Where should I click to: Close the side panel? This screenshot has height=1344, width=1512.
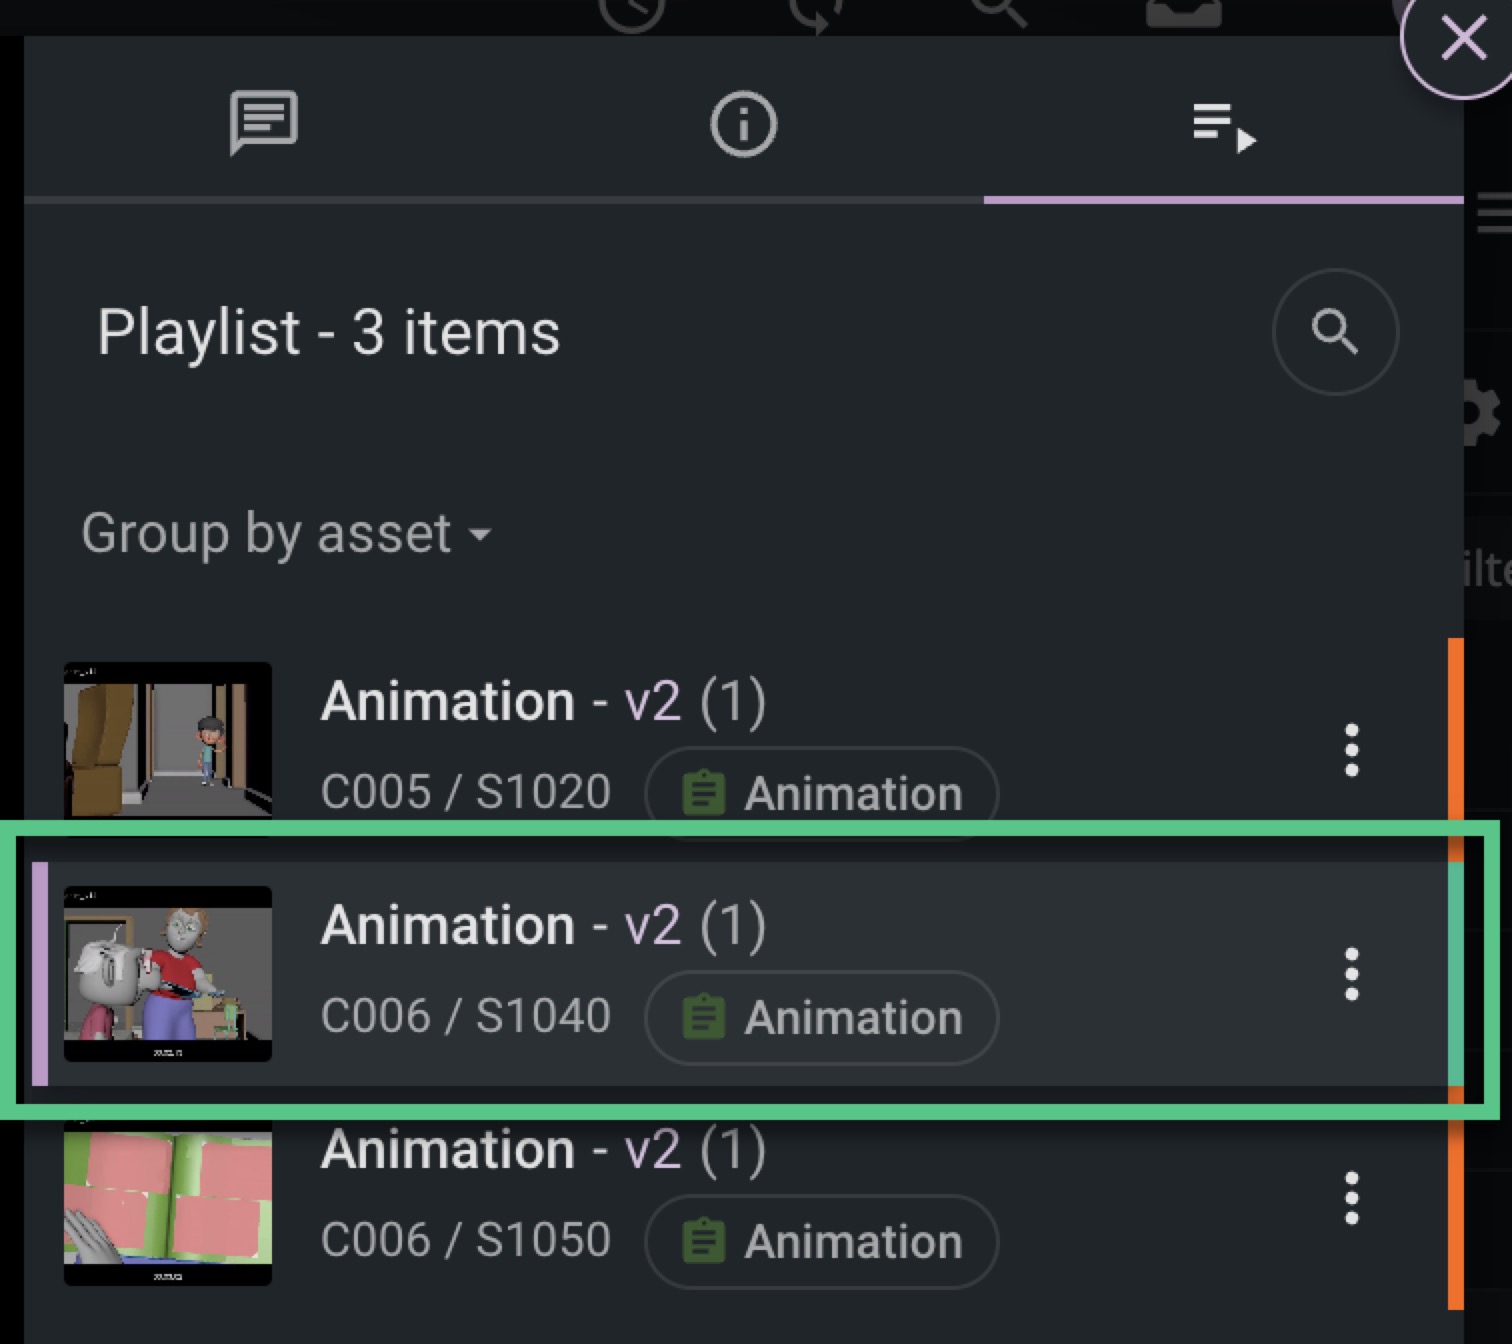[x=1462, y=40]
